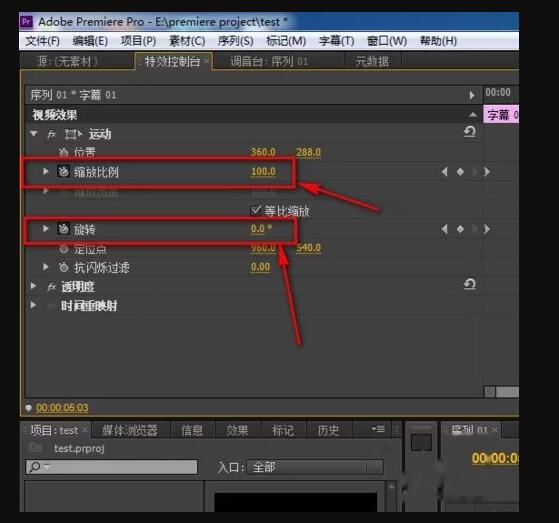Screen dimensions: 559x523
Task: Click the current timecode 00:00:05:03
Action: 62,407
